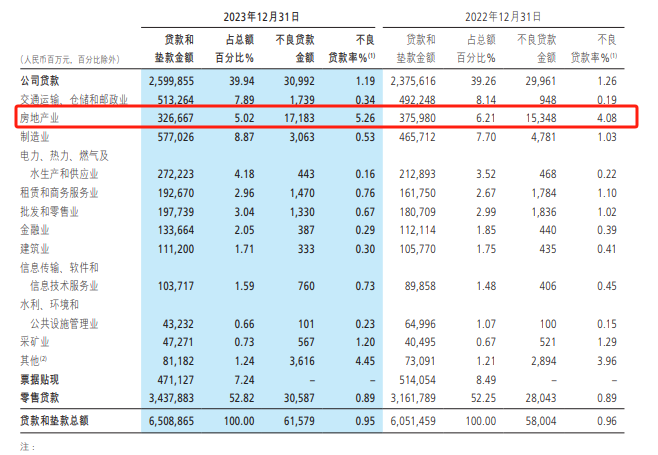
Task: Click the 64,996 value
Action: point(420,324)
